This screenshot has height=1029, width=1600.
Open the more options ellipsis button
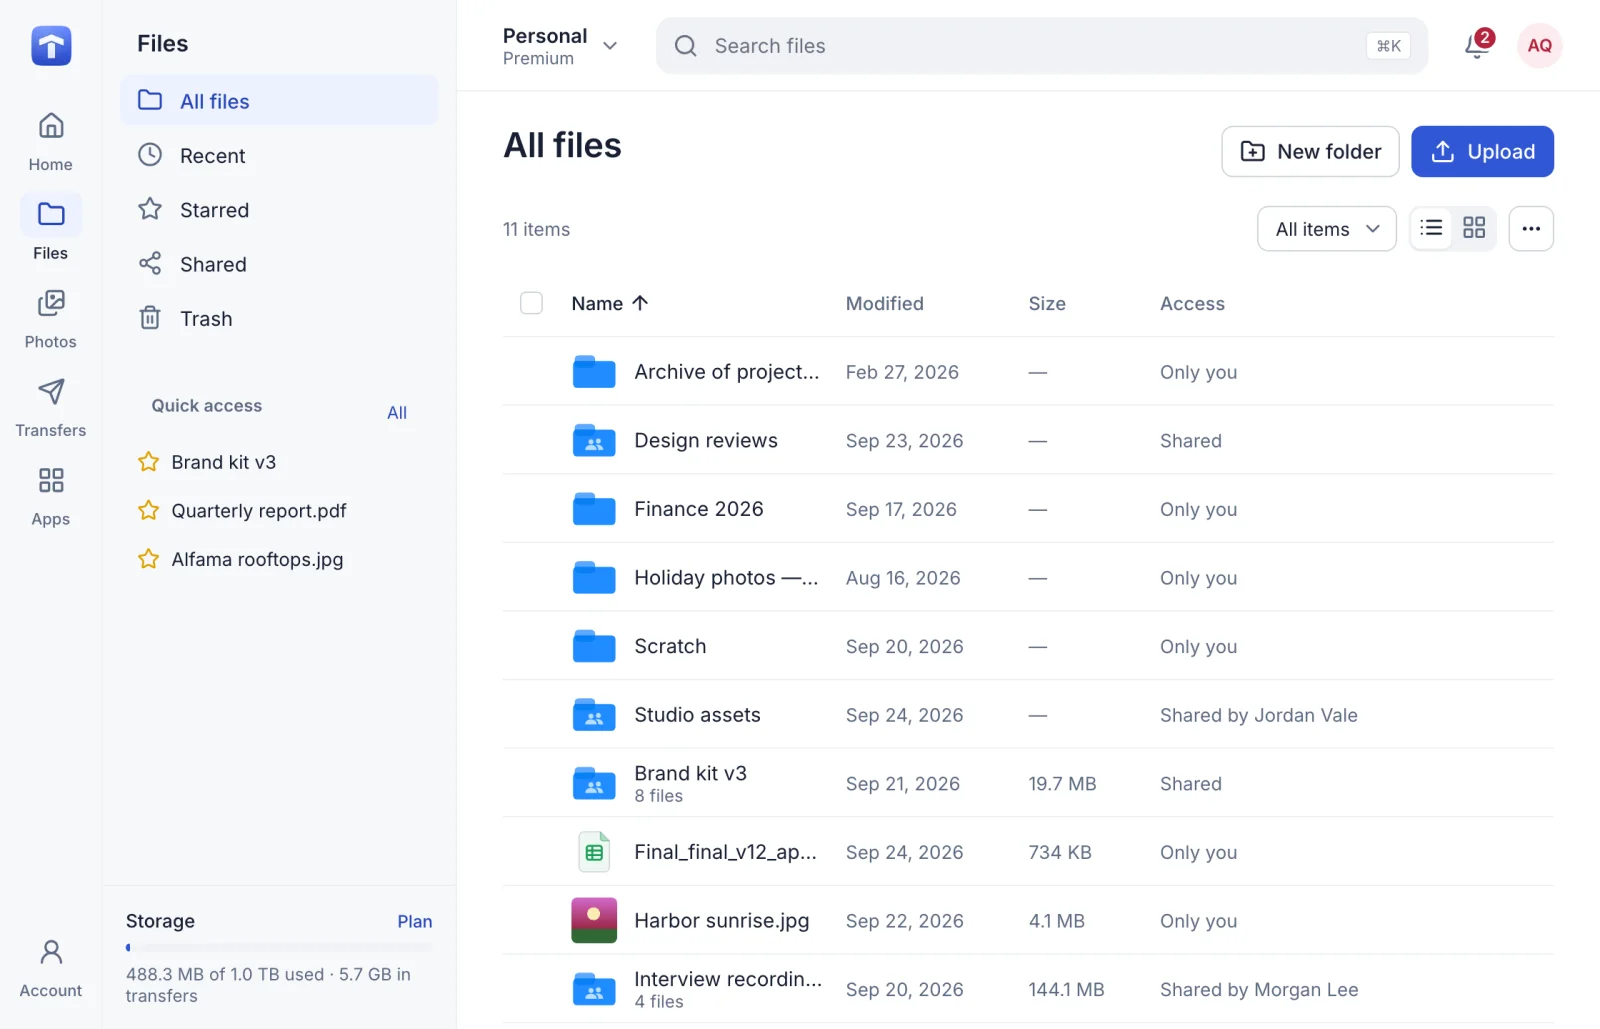click(1531, 229)
